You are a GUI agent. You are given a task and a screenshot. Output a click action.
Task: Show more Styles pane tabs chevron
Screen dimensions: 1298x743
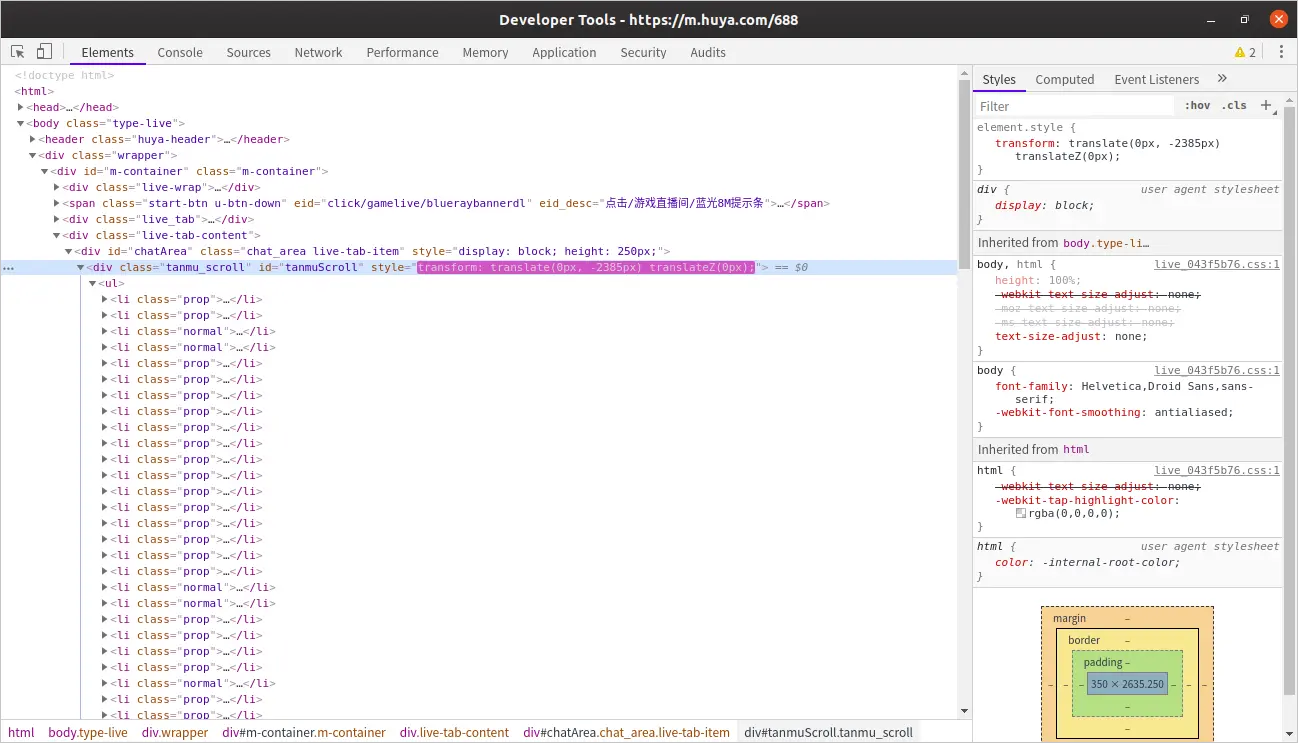tap(1222, 79)
